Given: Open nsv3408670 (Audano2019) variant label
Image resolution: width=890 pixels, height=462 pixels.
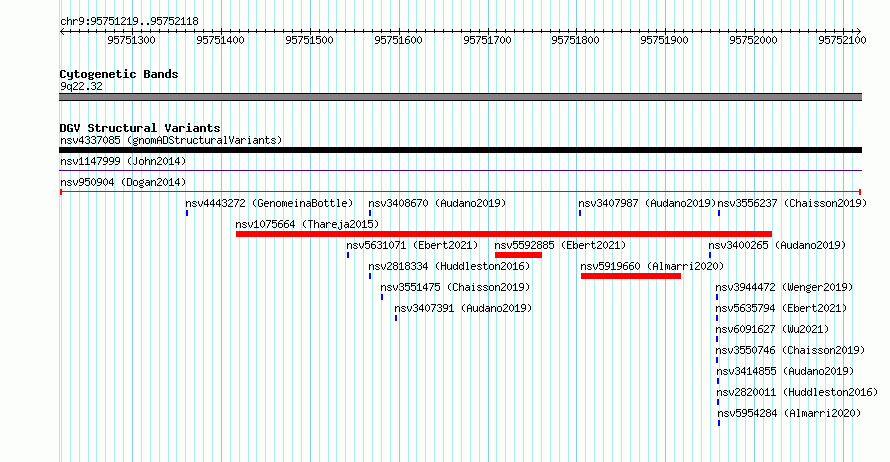Looking at the screenshot, I should pos(437,203).
